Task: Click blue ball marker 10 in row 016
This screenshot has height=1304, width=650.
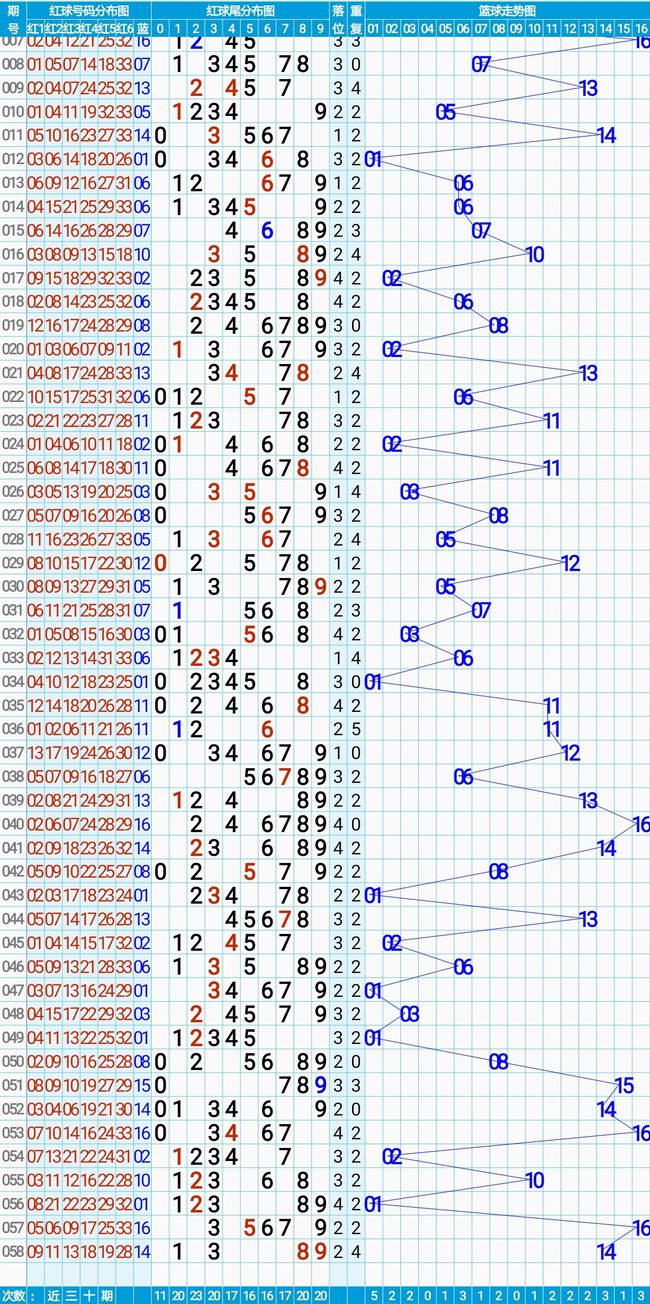Action: coord(534,254)
